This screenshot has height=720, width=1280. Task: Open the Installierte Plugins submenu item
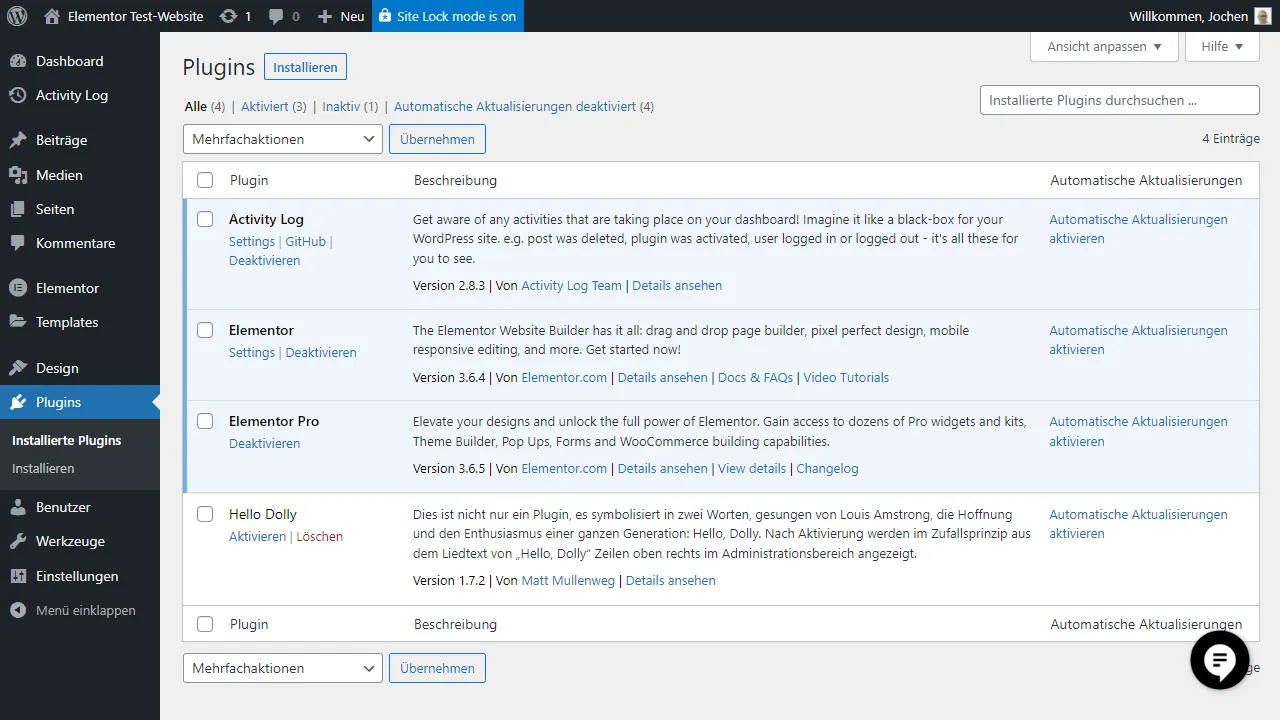click(67, 440)
